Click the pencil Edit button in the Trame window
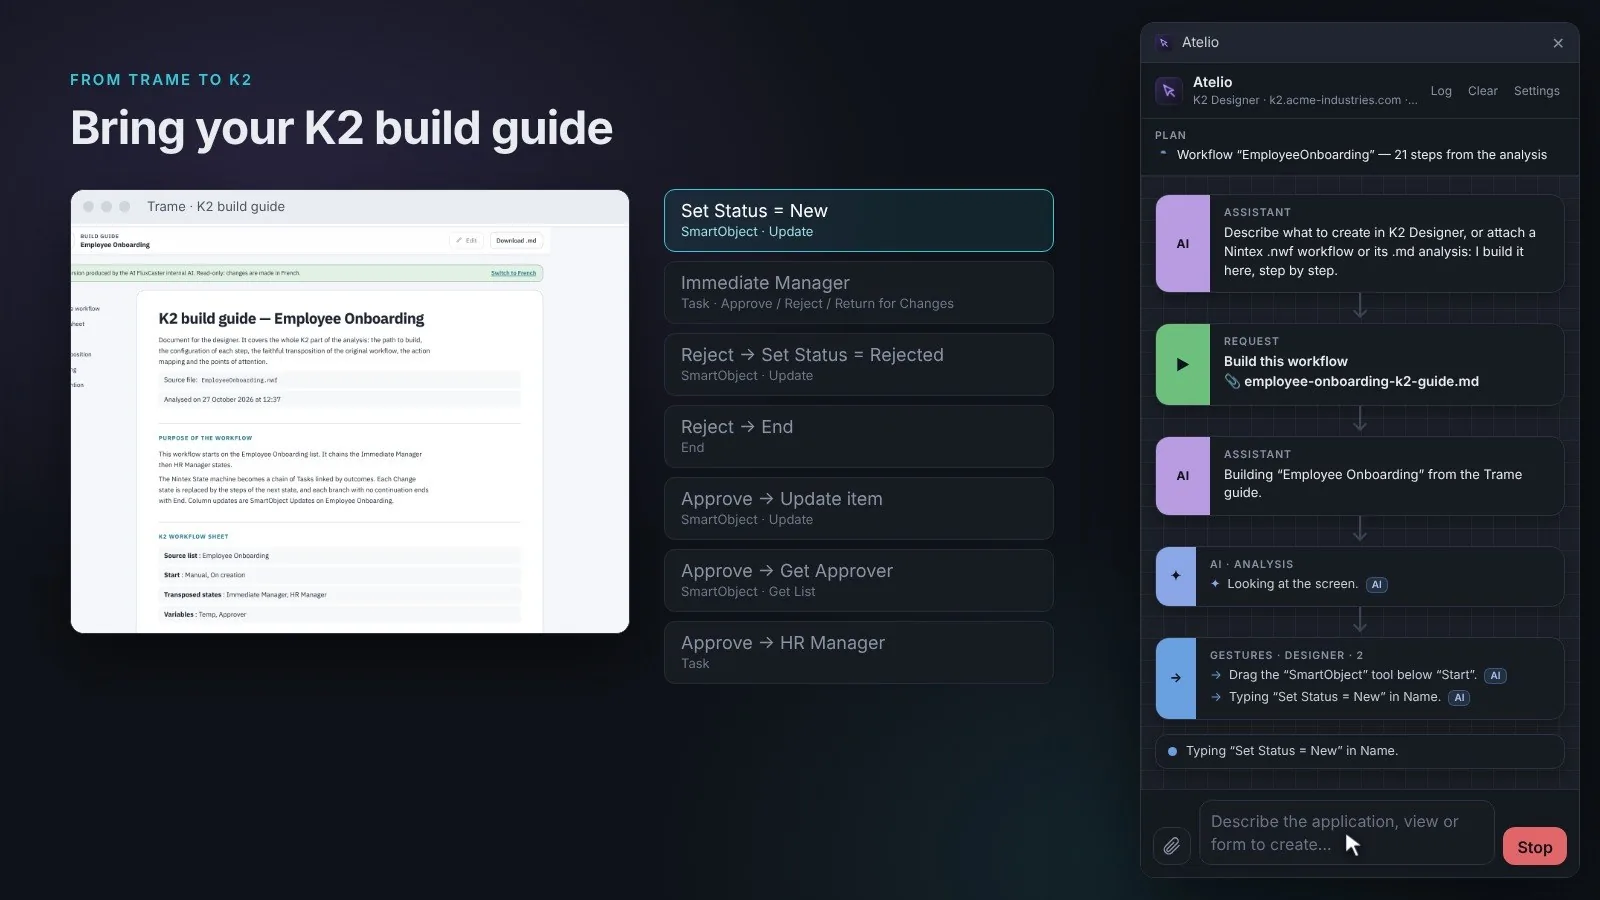Viewport: 1600px width, 900px height. coord(466,240)
